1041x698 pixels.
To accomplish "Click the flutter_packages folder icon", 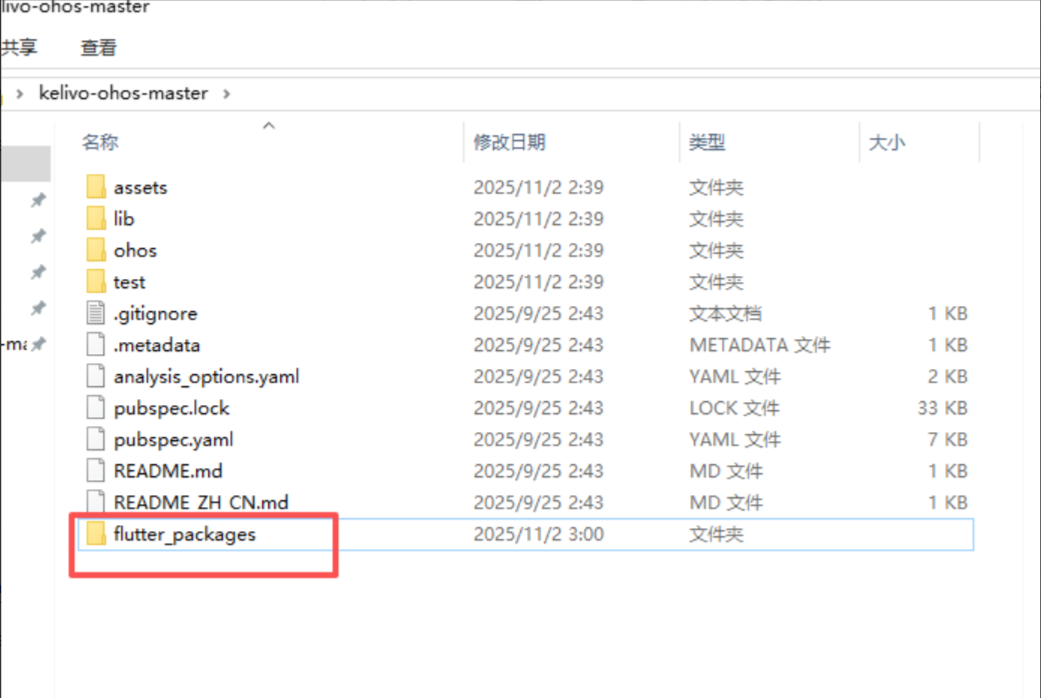I will click(96, 535).
